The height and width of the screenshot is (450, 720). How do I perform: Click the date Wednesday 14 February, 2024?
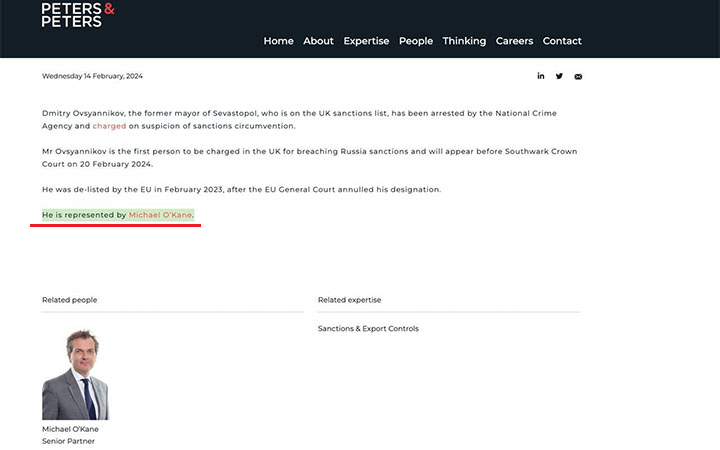click(92, 76)
